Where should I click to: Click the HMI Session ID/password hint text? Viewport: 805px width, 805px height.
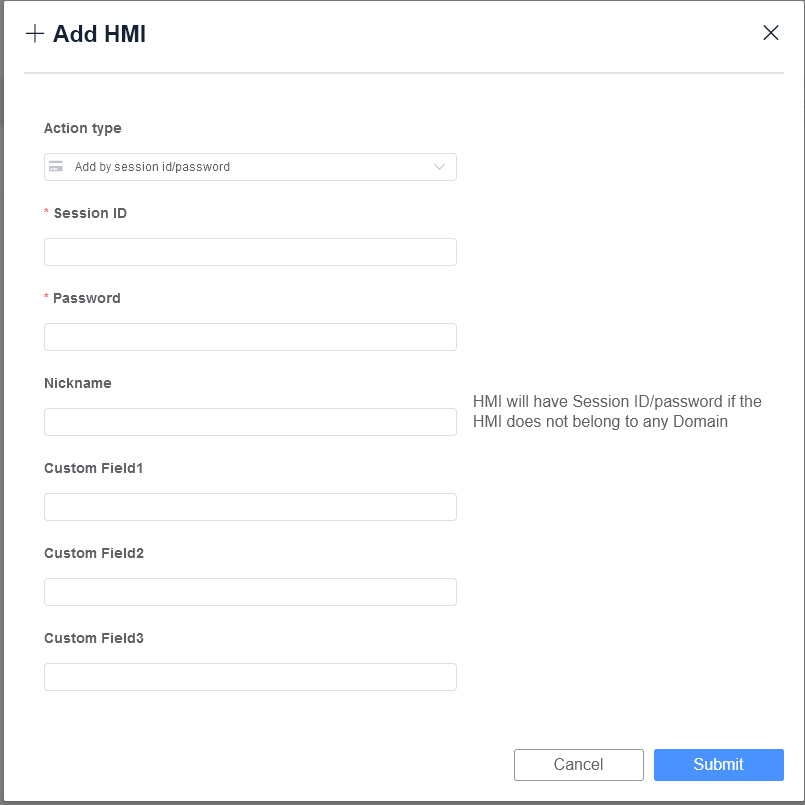(617, 411)
